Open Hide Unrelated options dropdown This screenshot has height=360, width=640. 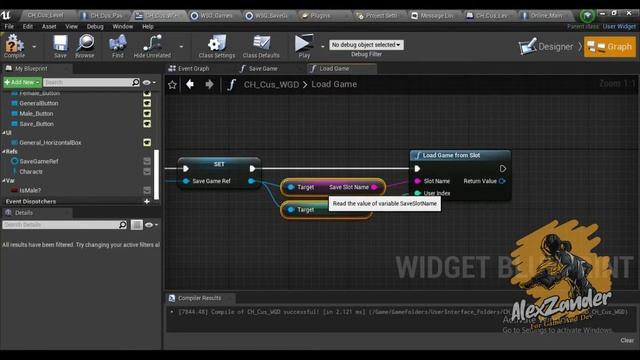(x=181, y=47)
